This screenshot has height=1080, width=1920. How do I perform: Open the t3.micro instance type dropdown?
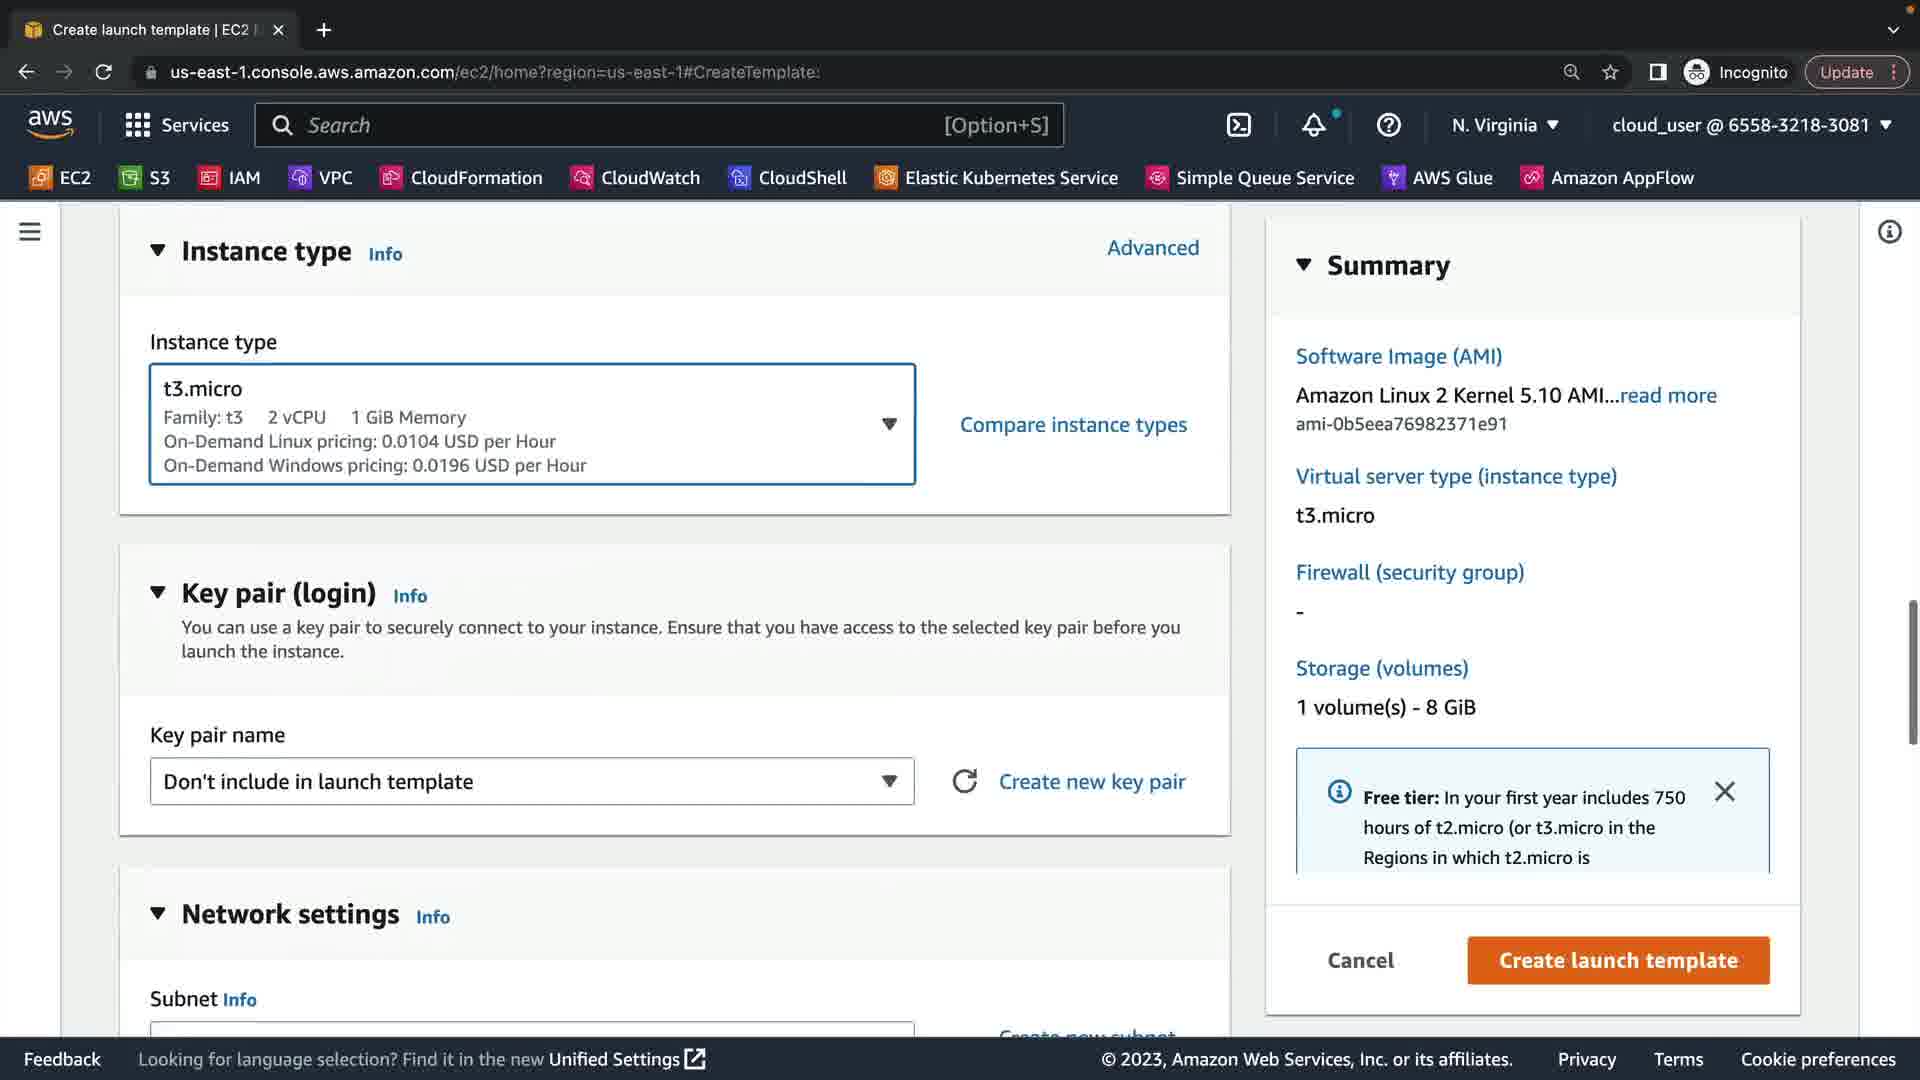532,425
